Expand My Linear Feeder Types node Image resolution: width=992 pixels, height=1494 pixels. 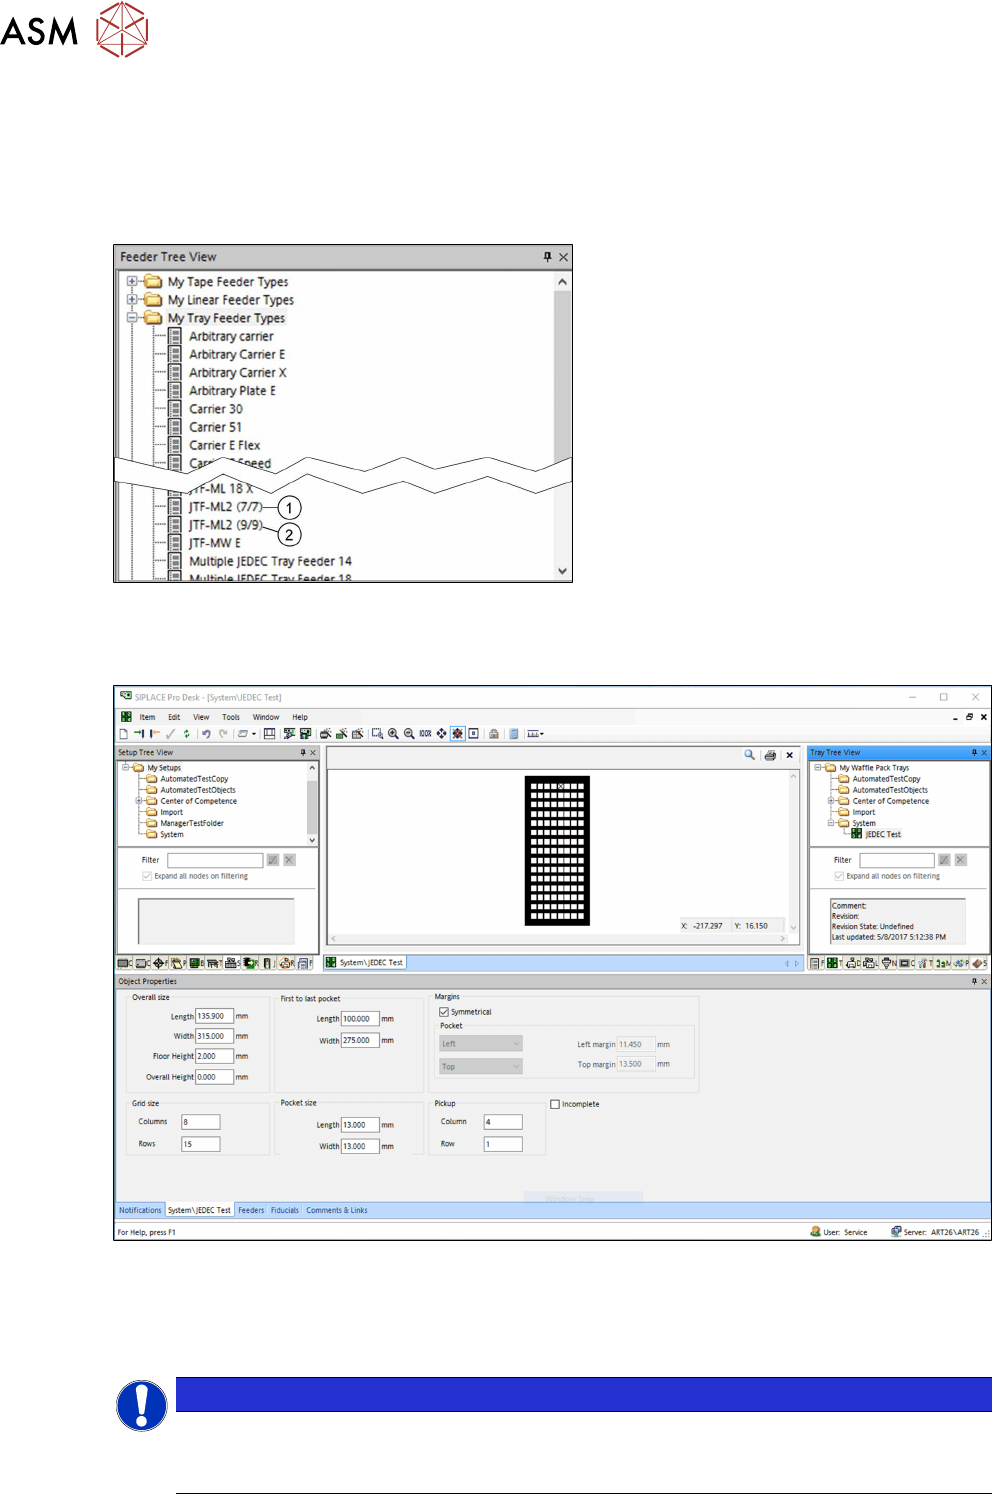132,300
